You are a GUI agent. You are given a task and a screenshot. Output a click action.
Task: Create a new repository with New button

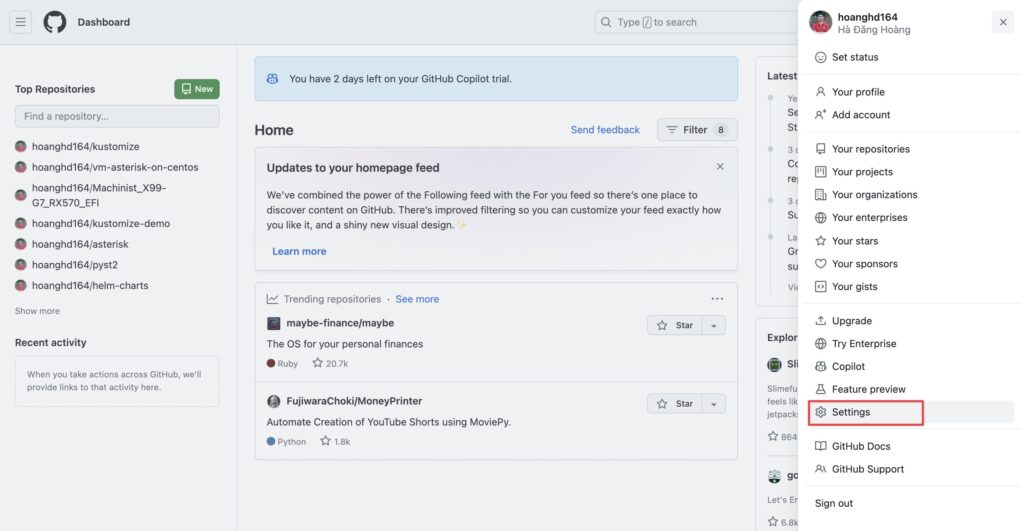coord(197,89)
